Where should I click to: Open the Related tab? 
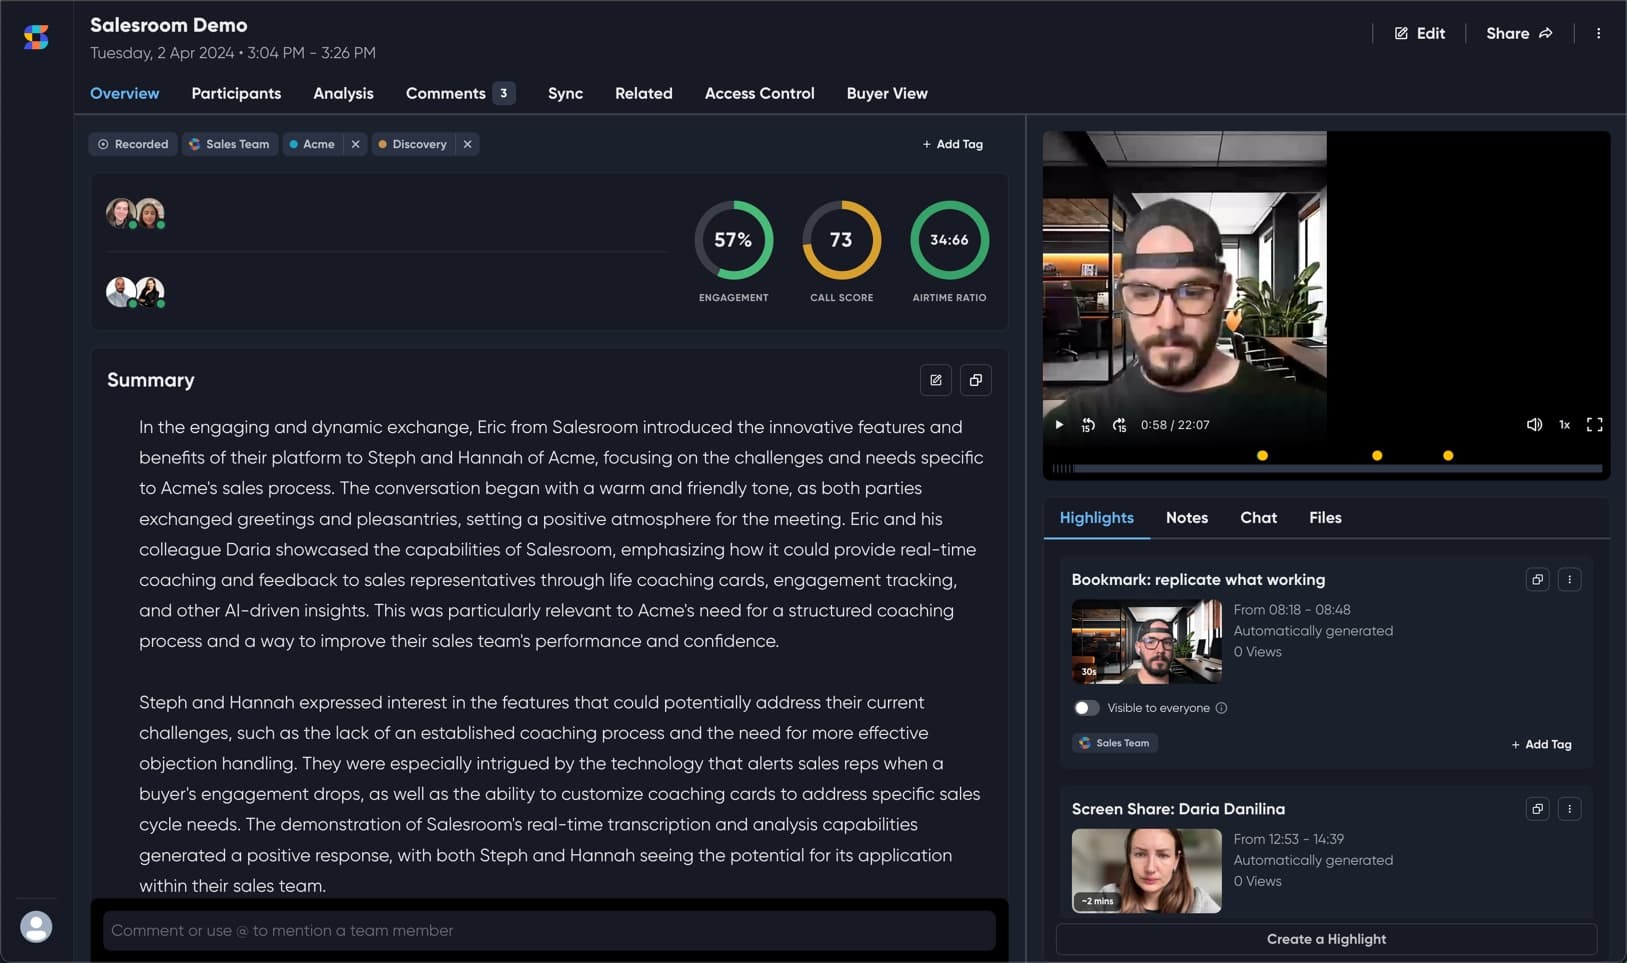[x=643, y=93]
